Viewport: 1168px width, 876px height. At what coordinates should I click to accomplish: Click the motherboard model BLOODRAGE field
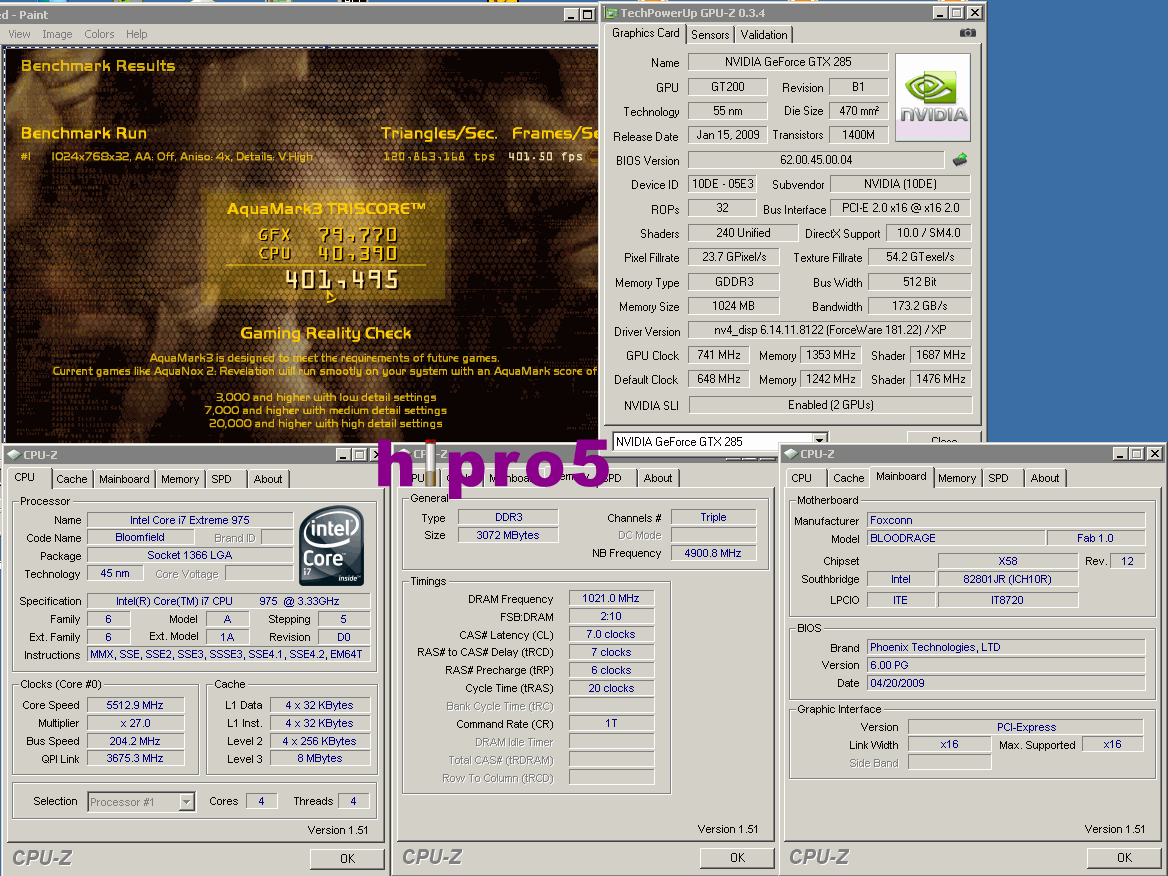pos(956,538)
